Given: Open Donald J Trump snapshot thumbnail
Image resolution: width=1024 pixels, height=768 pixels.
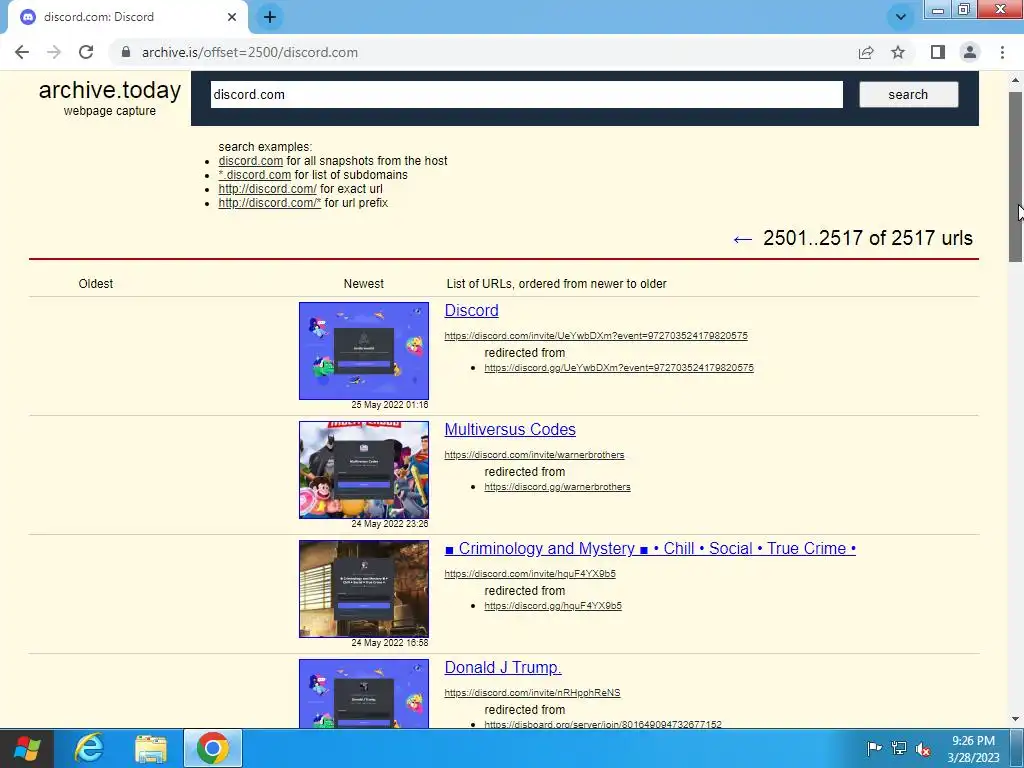Looking at the screenshot, I should [x=364, y=694].
